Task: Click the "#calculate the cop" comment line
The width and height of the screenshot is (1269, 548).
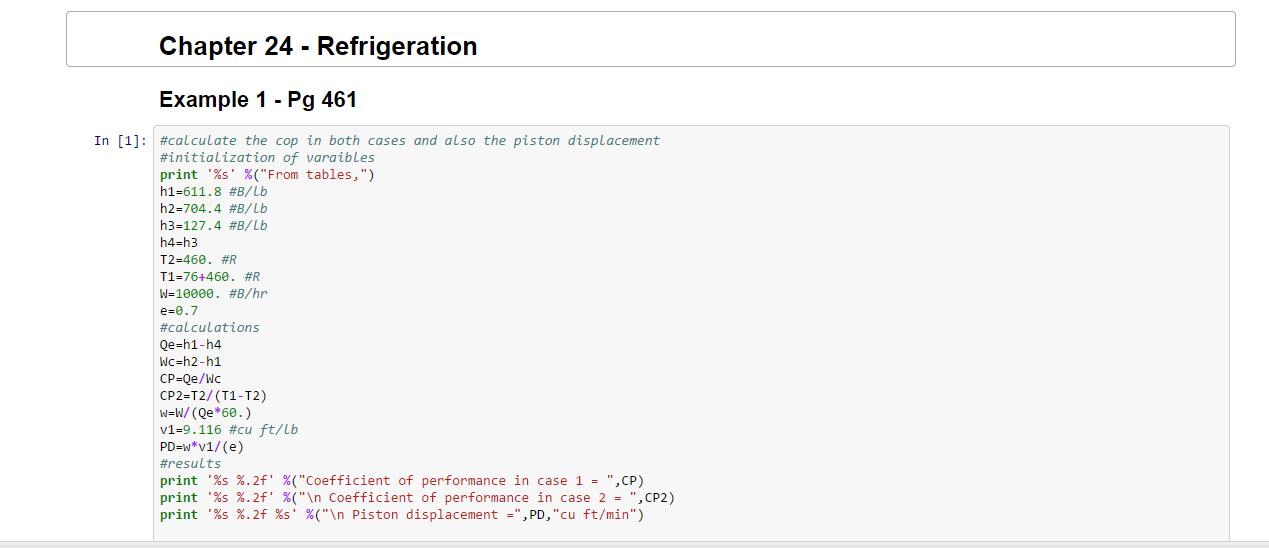Action: click(x=409, y=141)
